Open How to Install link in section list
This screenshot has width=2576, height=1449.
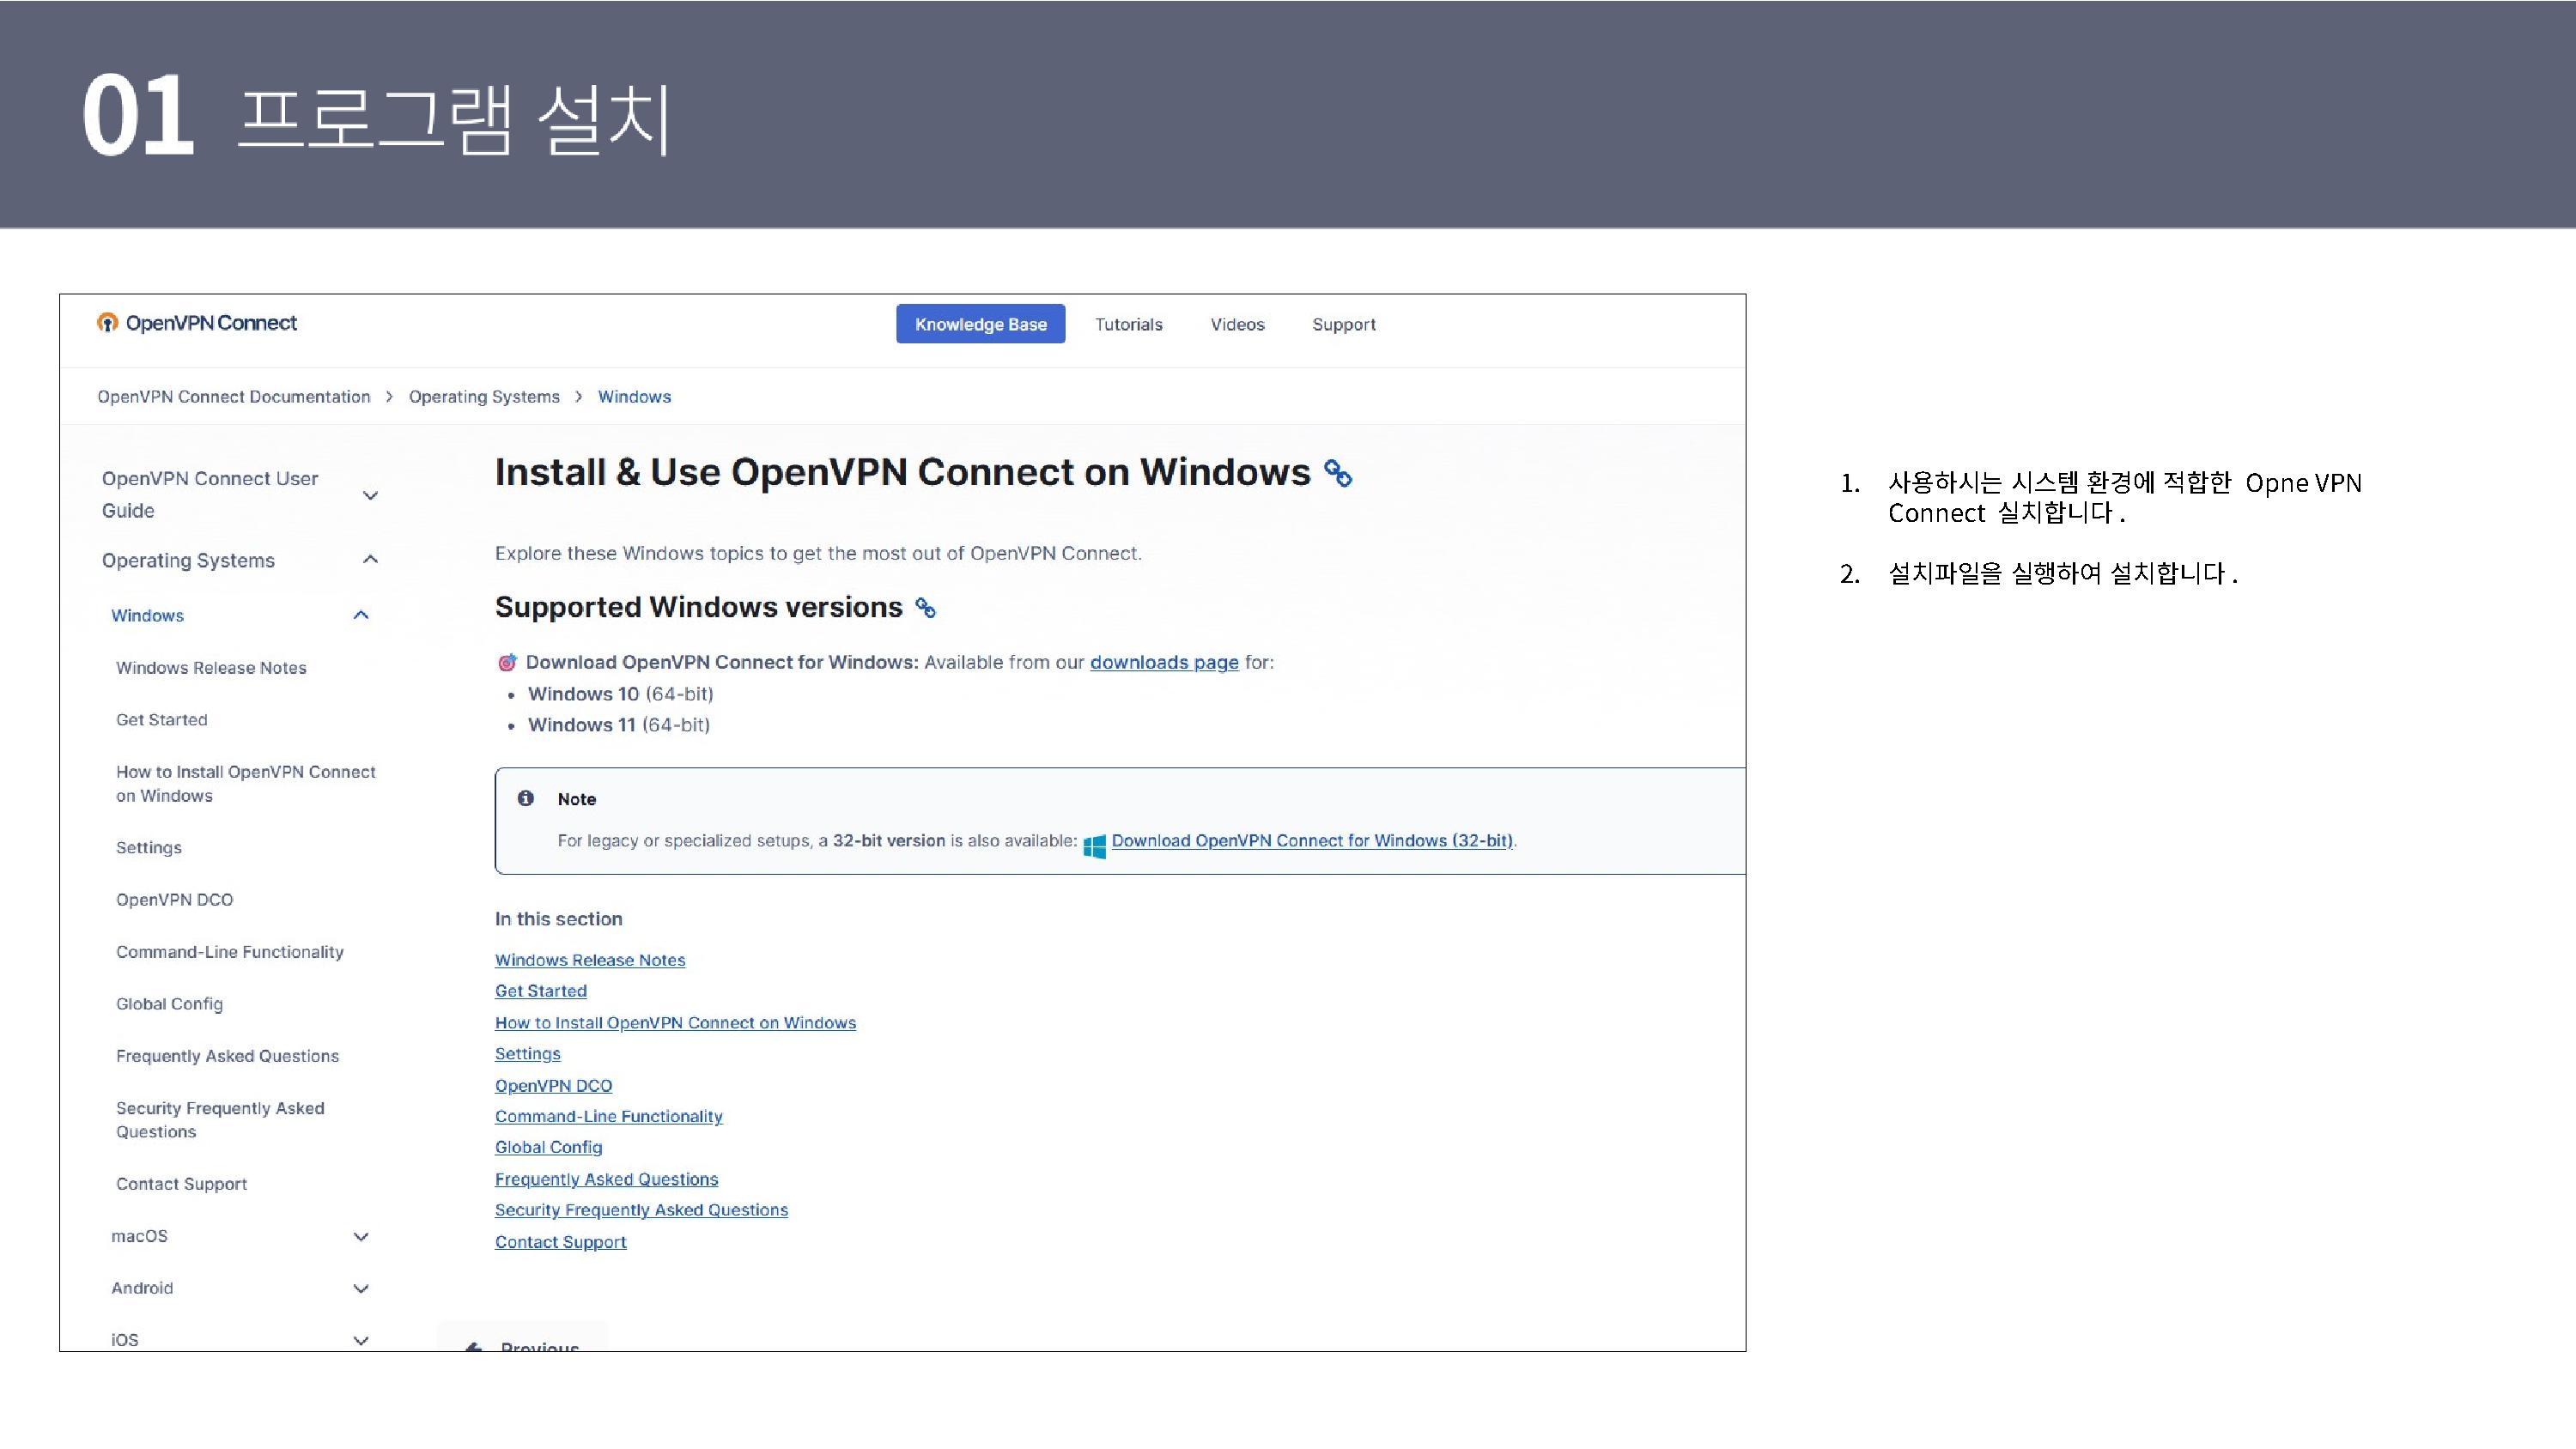[676, 1023]
